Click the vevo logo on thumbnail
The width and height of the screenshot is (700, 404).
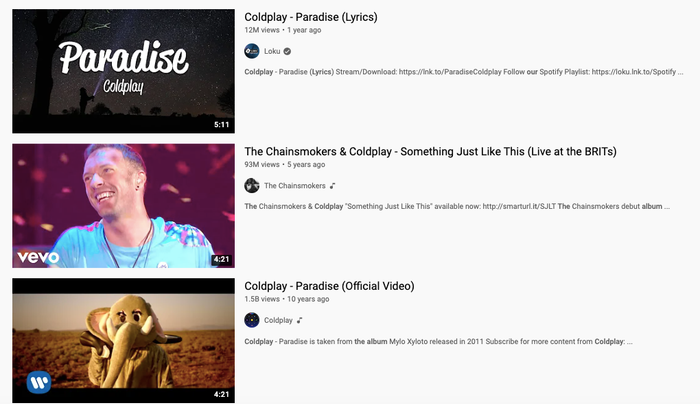pos(38,257)
